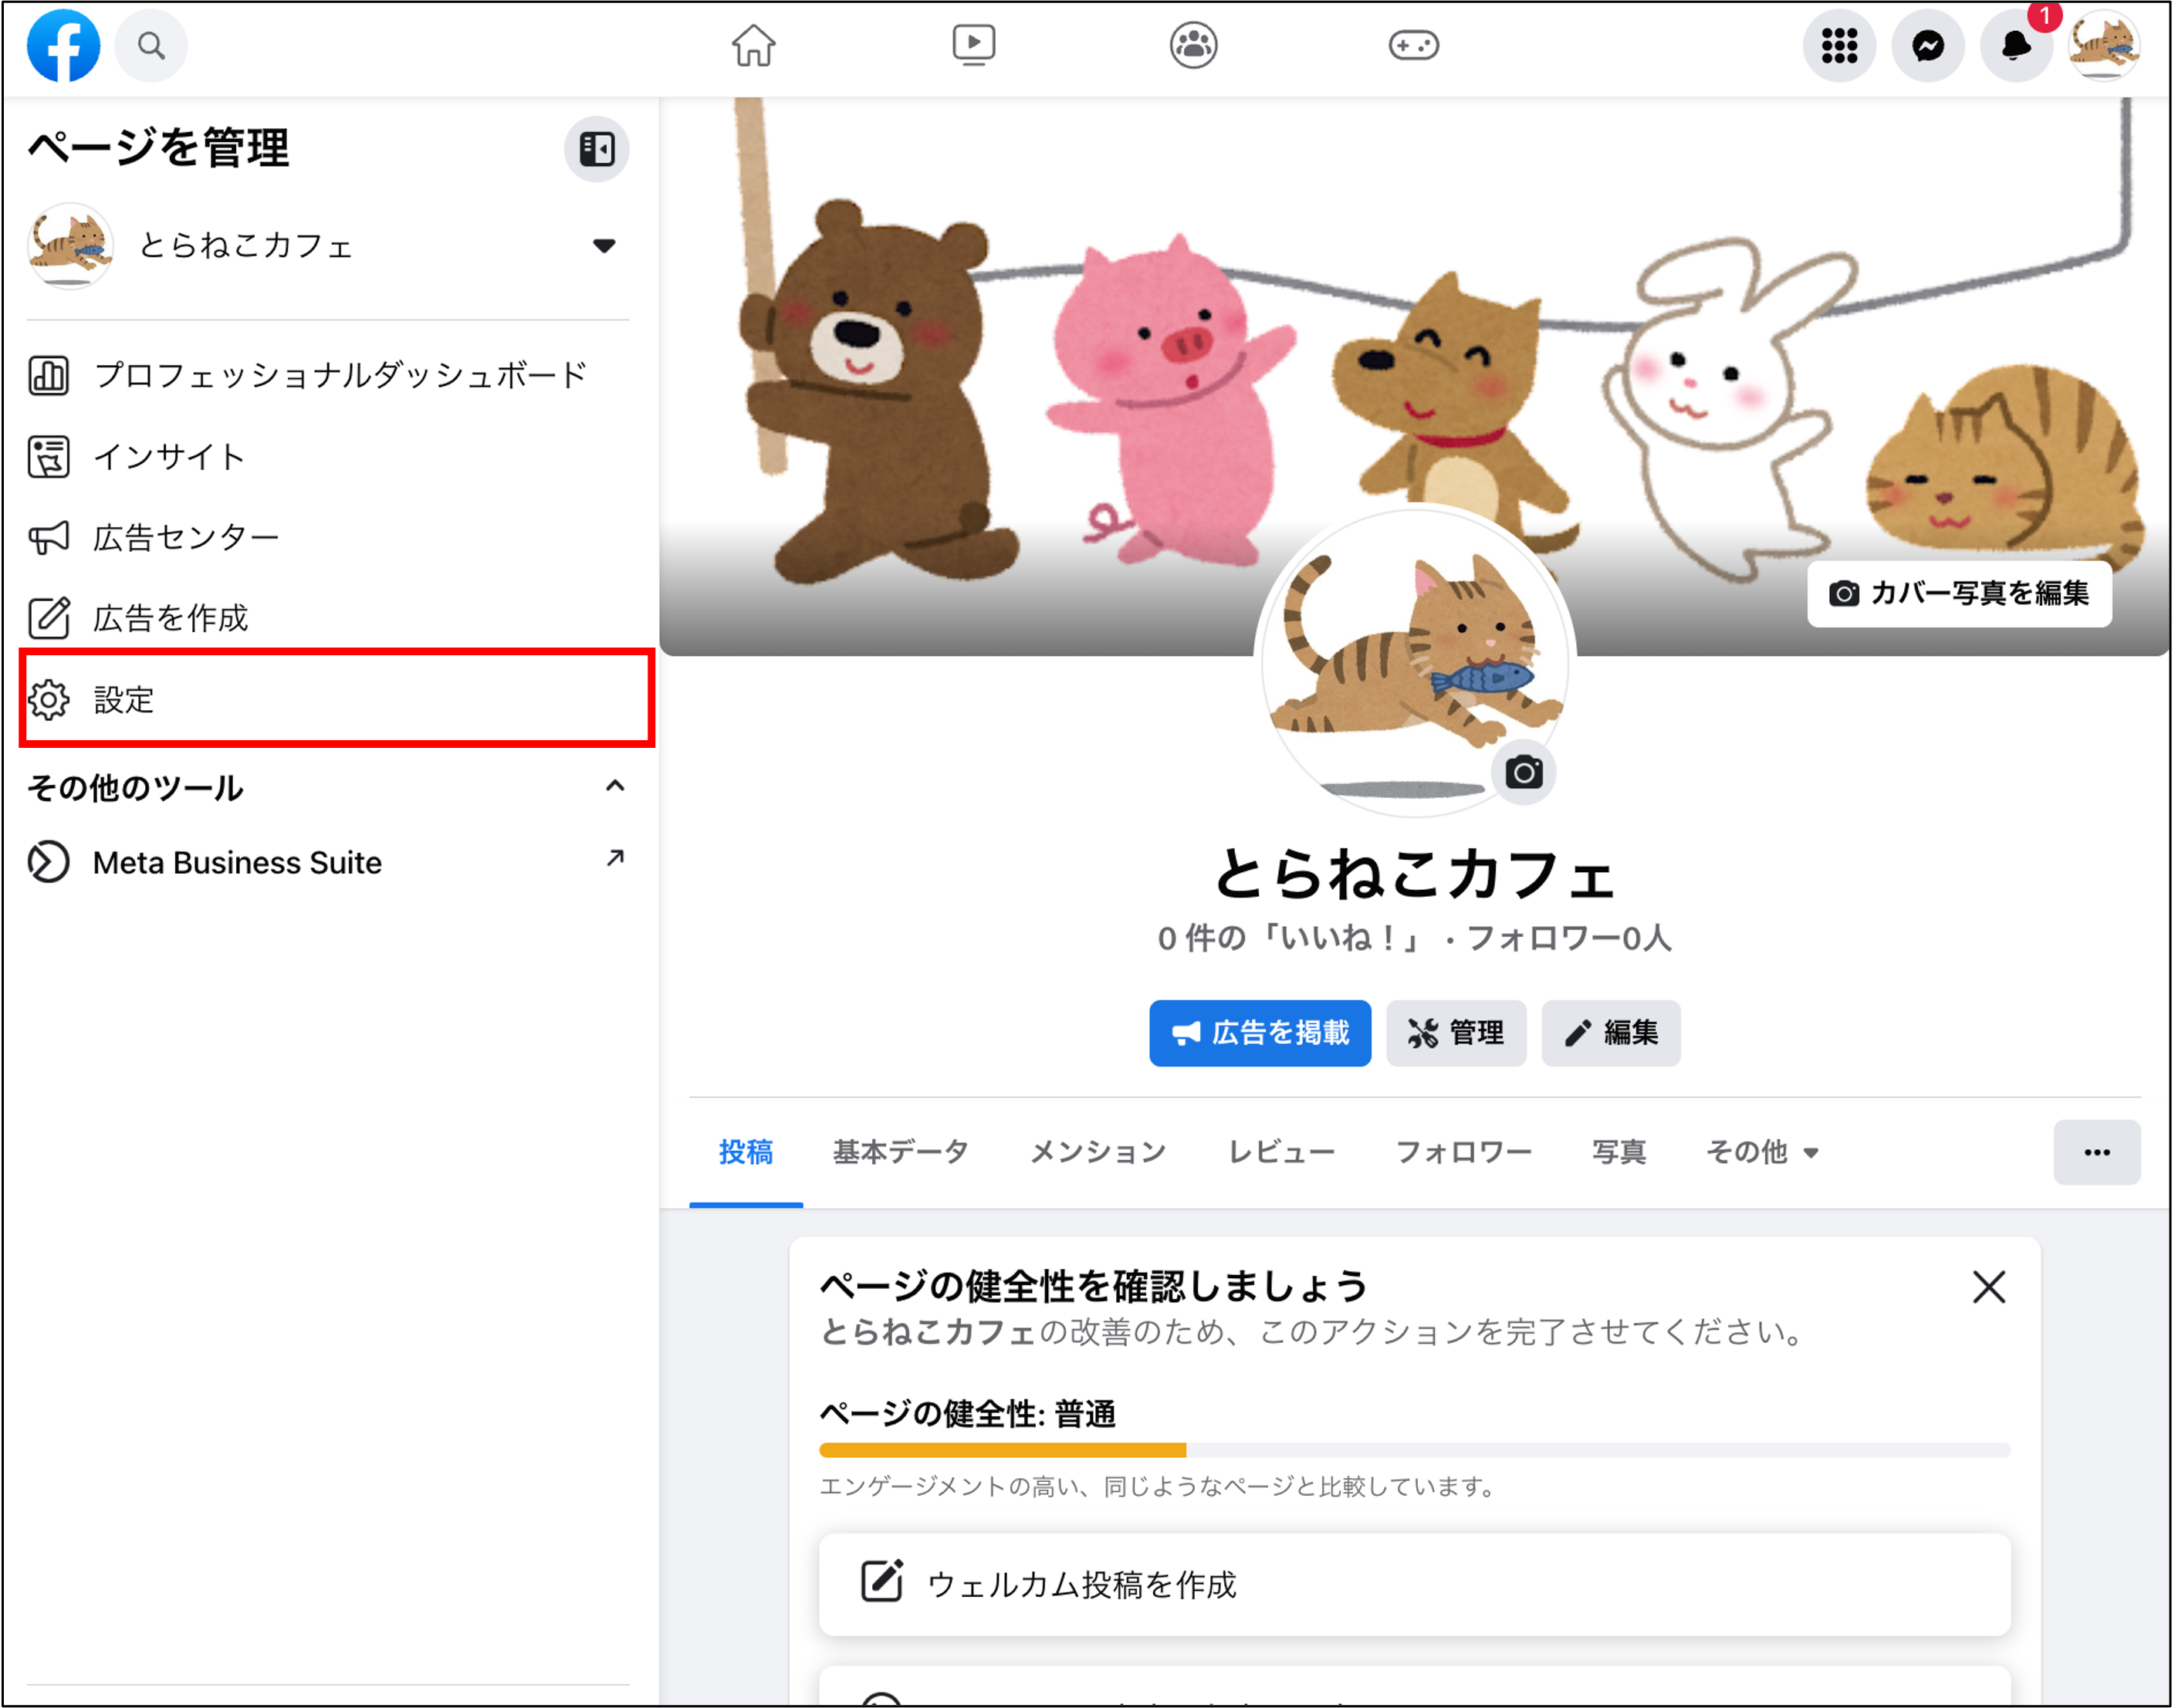The height and width of the screenshot is (1708, 2175).
Task: Open 広告センター in the sidebar
Action: [x=328, y=537]
